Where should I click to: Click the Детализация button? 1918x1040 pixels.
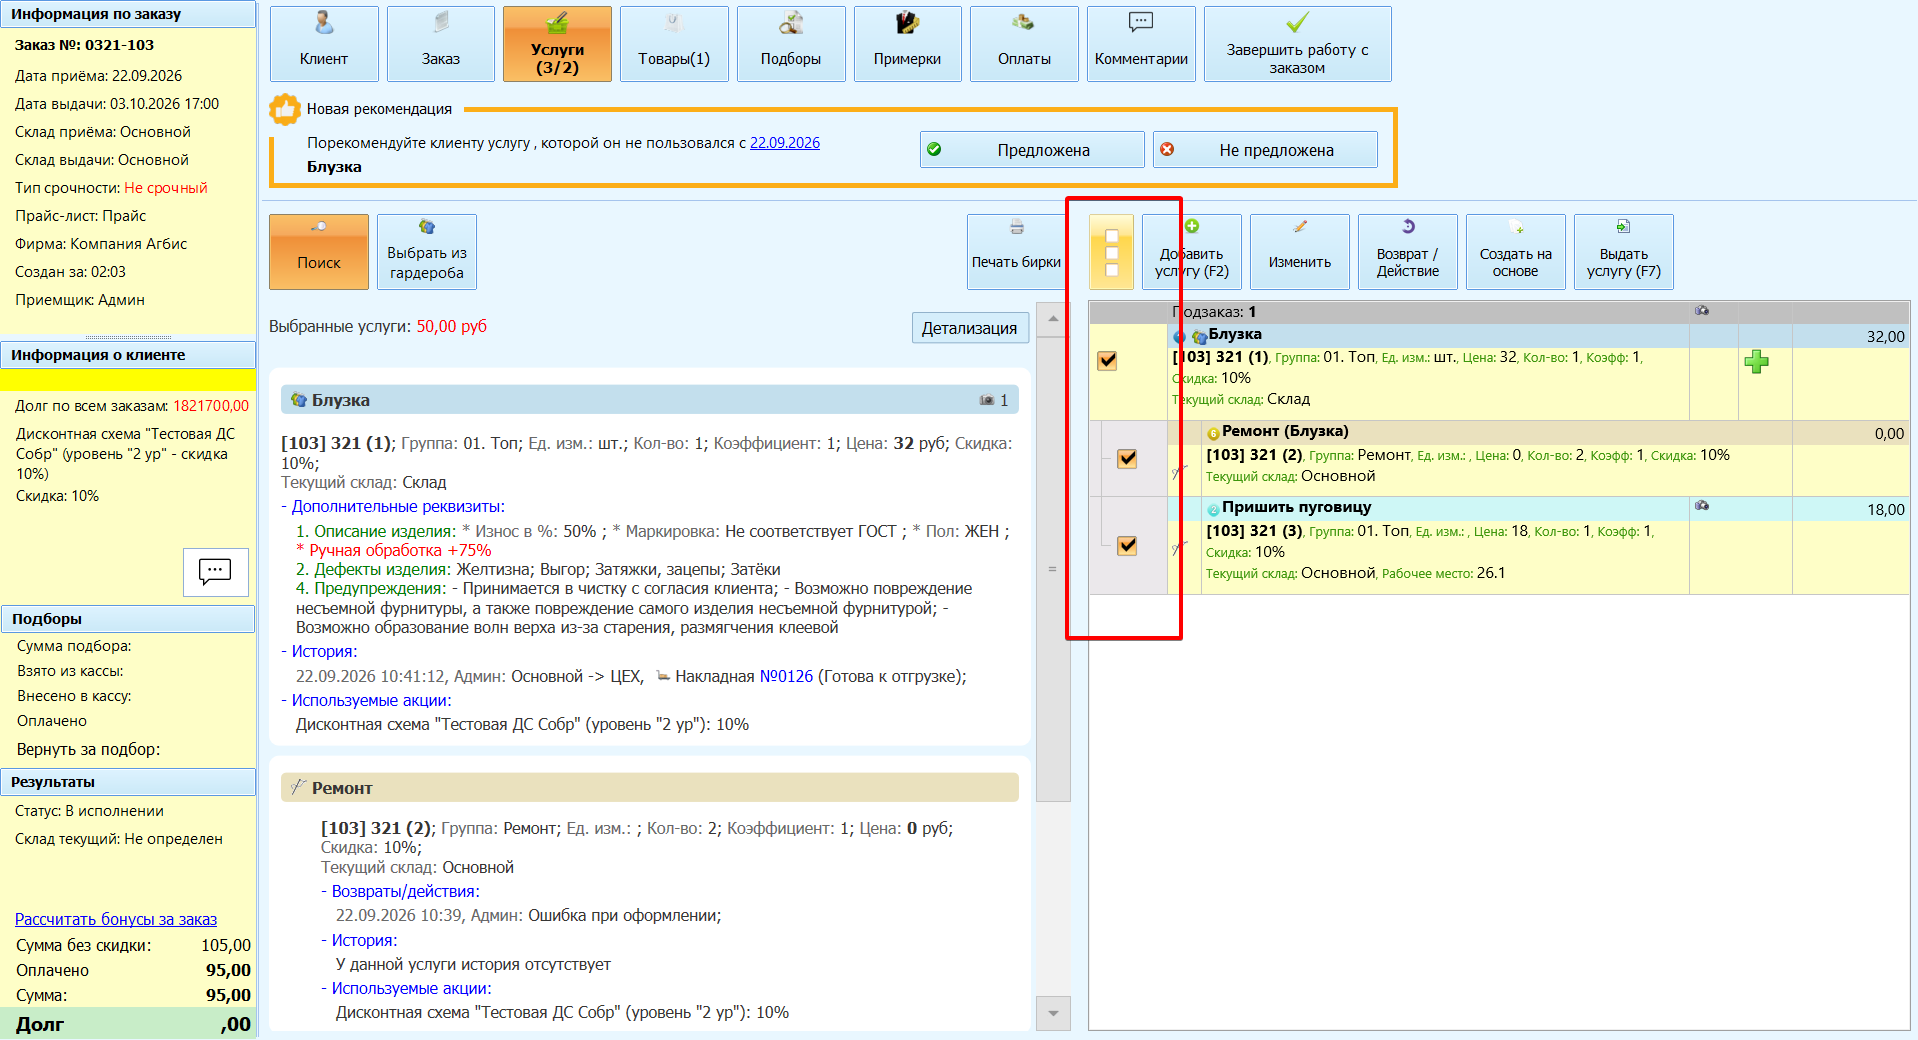coord(970,328)
